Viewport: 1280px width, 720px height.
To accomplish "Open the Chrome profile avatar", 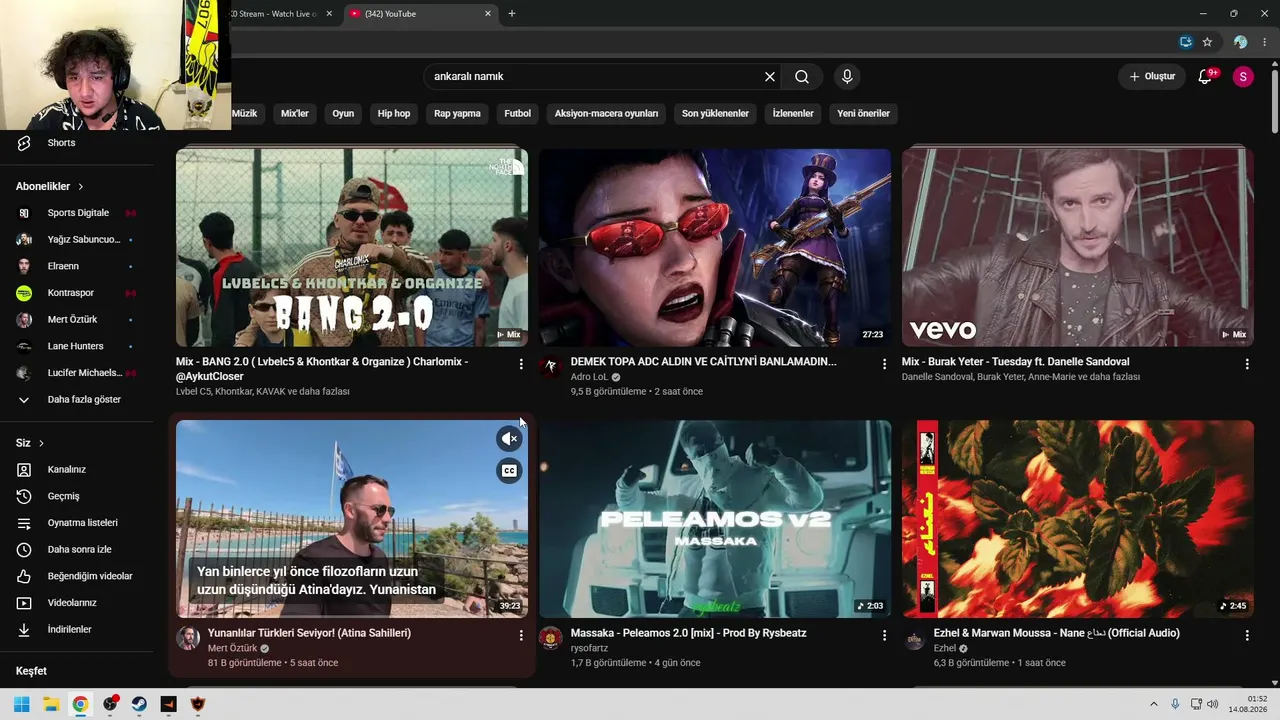I will coord(1240,42).
